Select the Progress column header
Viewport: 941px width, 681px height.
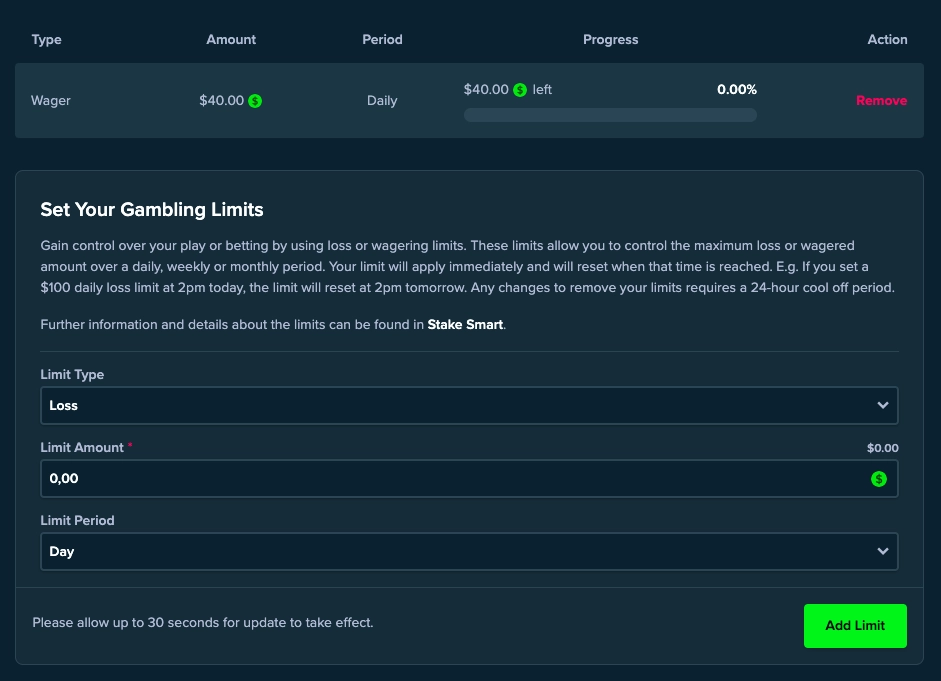pos(610,40)
